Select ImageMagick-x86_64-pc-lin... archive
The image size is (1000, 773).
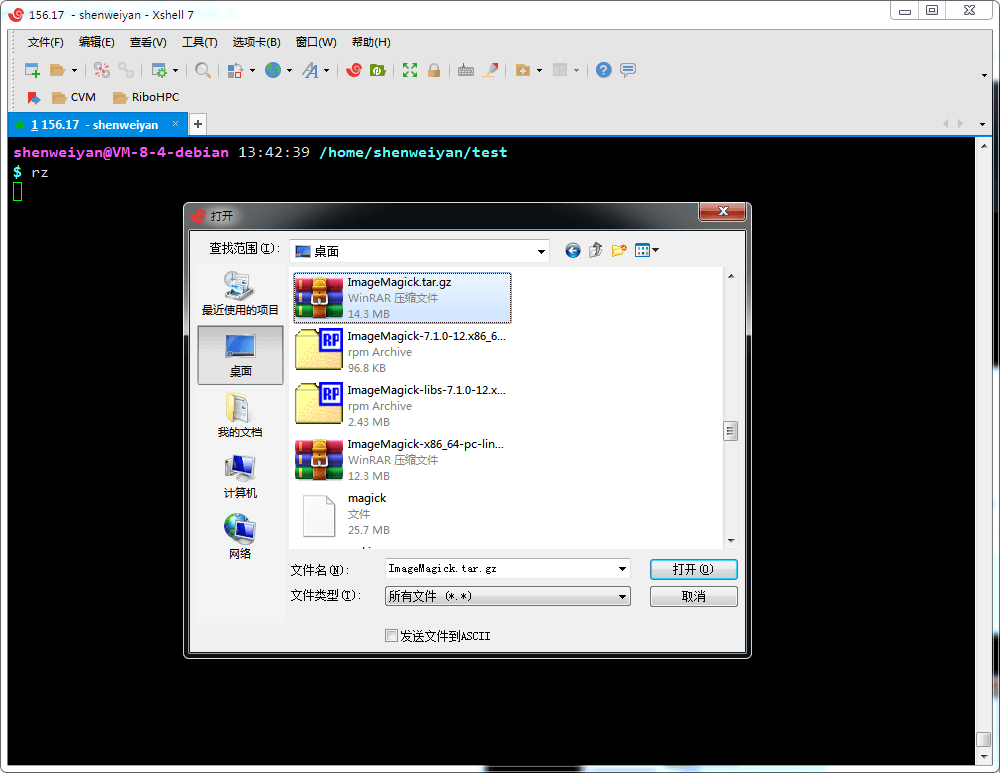pos(400,460)
